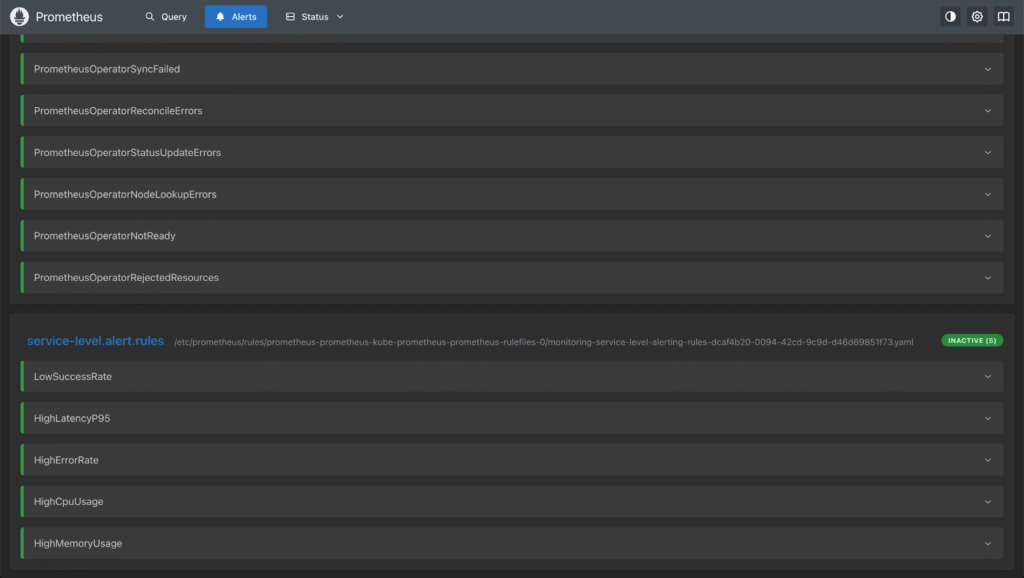Expand PrometheusOperatorRejectedResources chevron
The image size is (1024, 578).
[987, 278]
